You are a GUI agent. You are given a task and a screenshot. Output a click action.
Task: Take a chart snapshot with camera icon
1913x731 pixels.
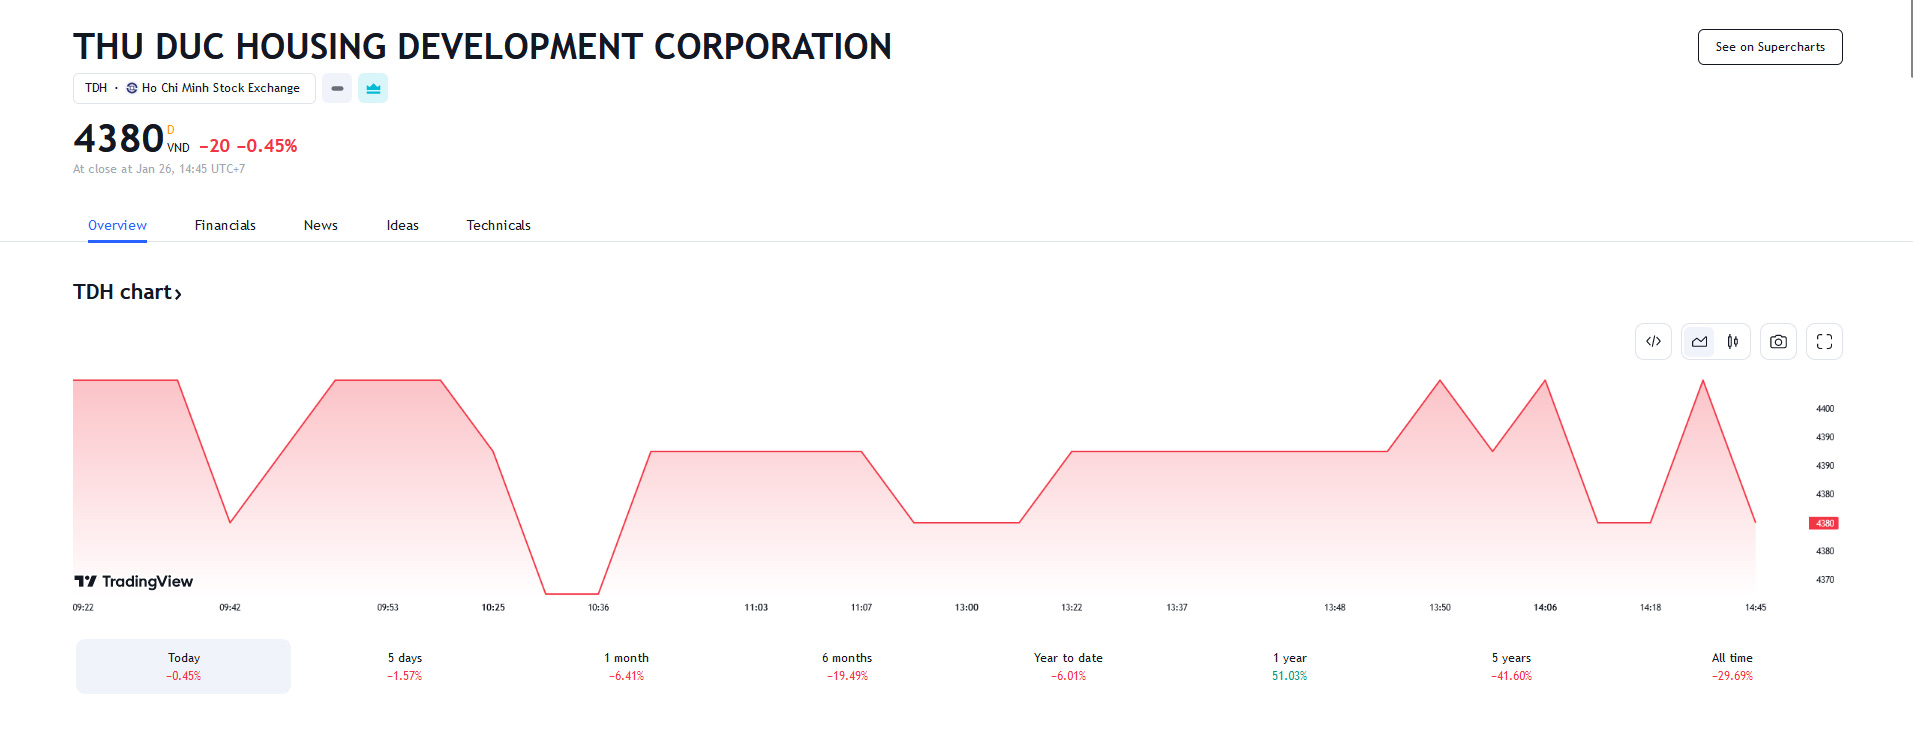click(1778, 342)
